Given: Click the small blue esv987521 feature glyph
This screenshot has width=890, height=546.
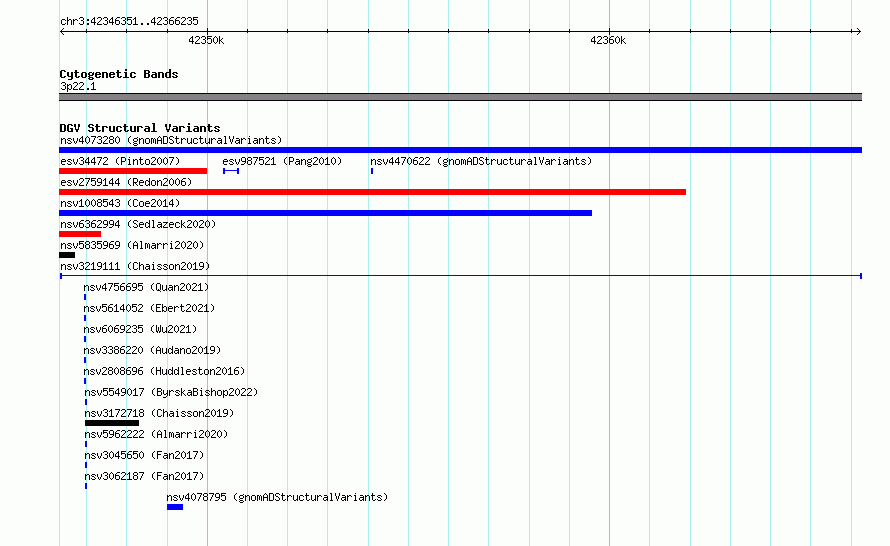Looking at the screenshot, I should click(231, 171).
